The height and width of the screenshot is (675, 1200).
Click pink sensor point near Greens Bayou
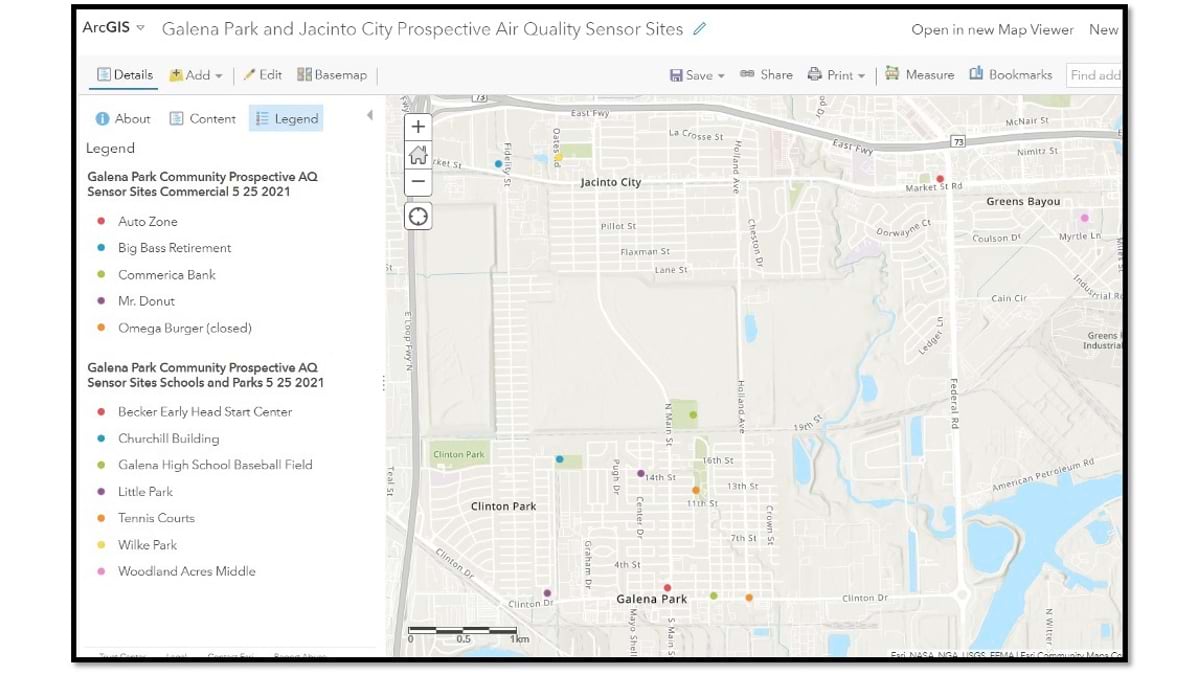pyautogui.click(x=1084, y=217)
